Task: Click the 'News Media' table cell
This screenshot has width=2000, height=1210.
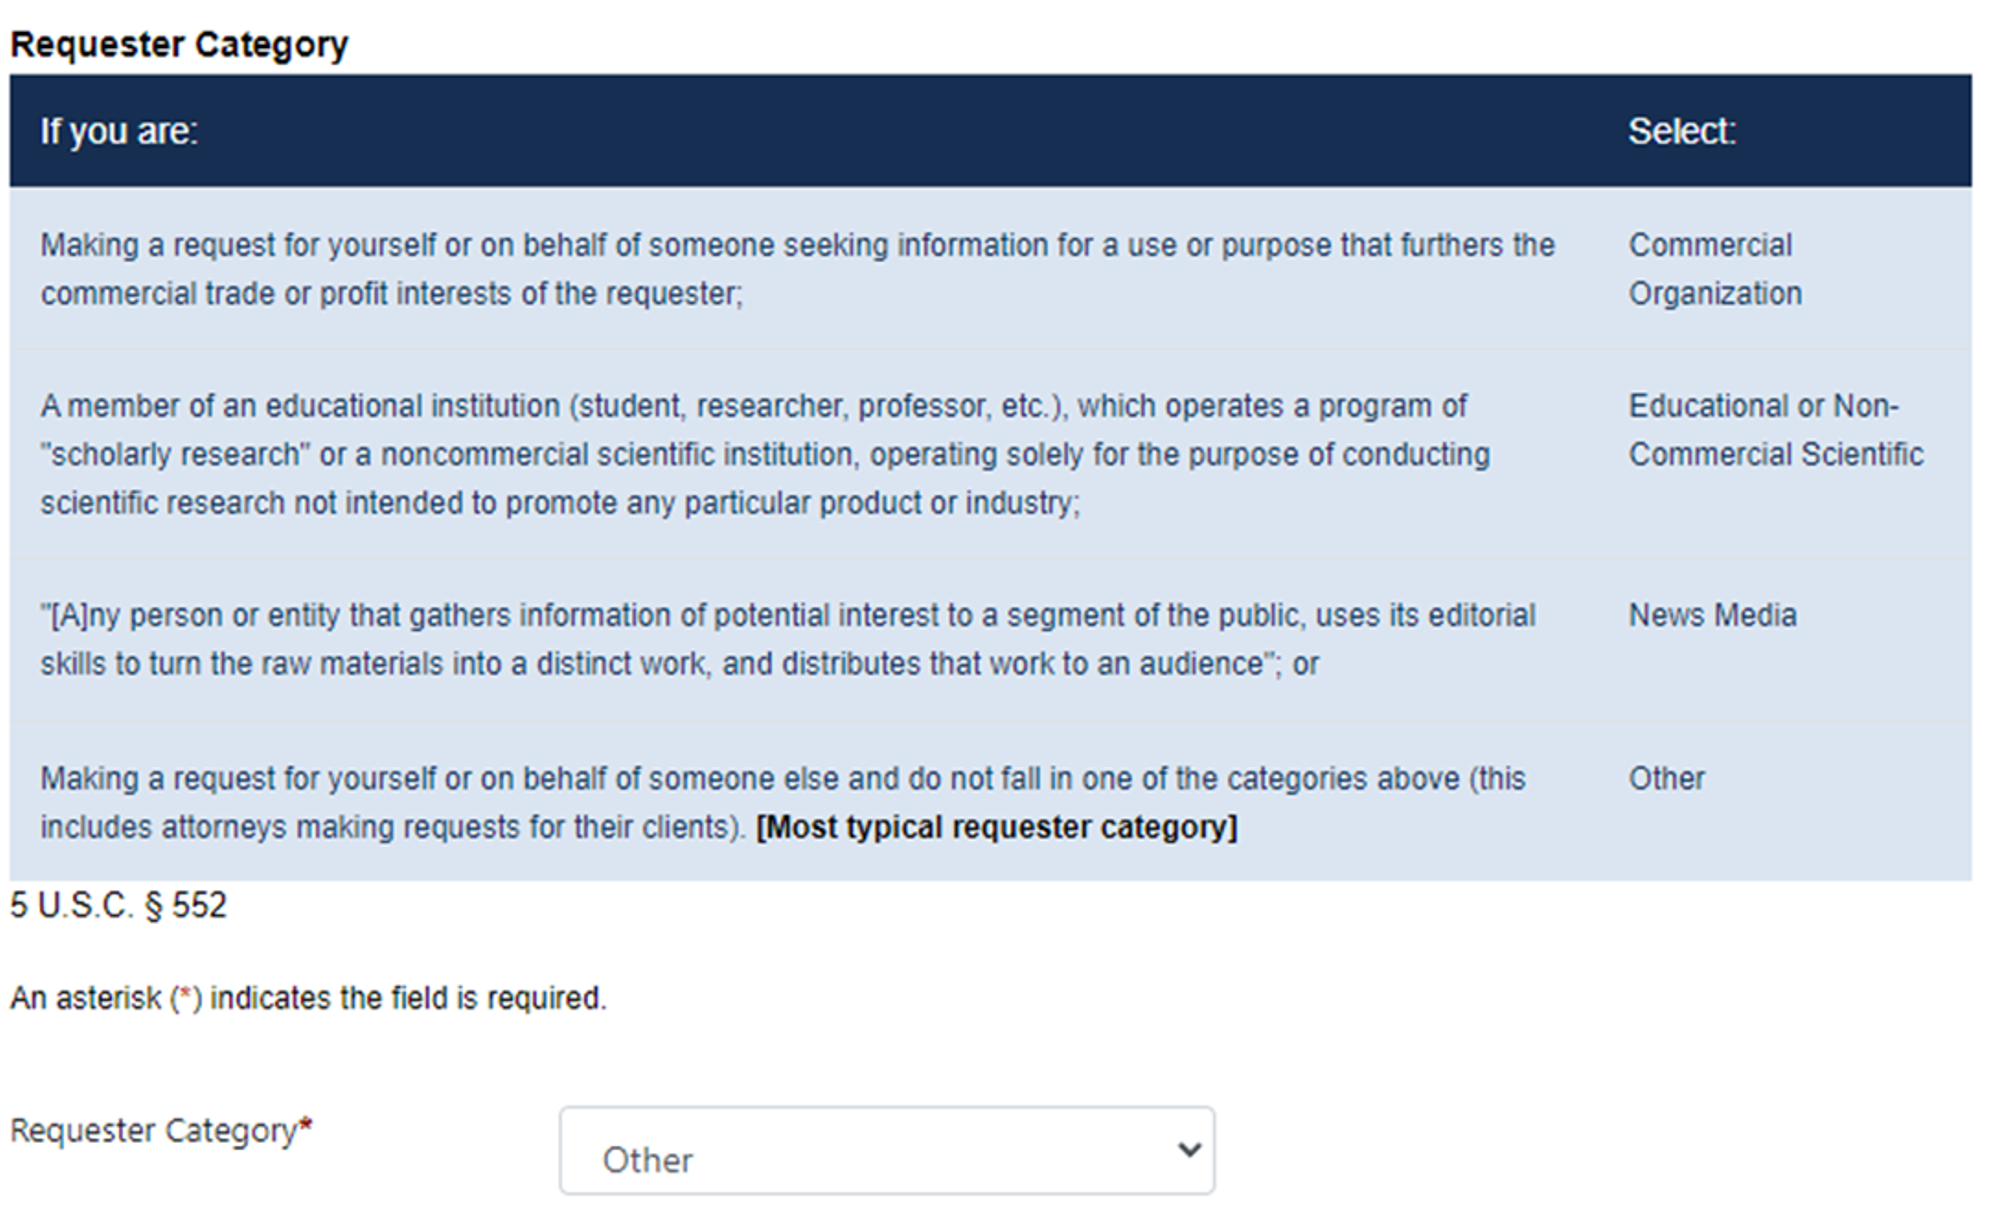Action: 1712,615
